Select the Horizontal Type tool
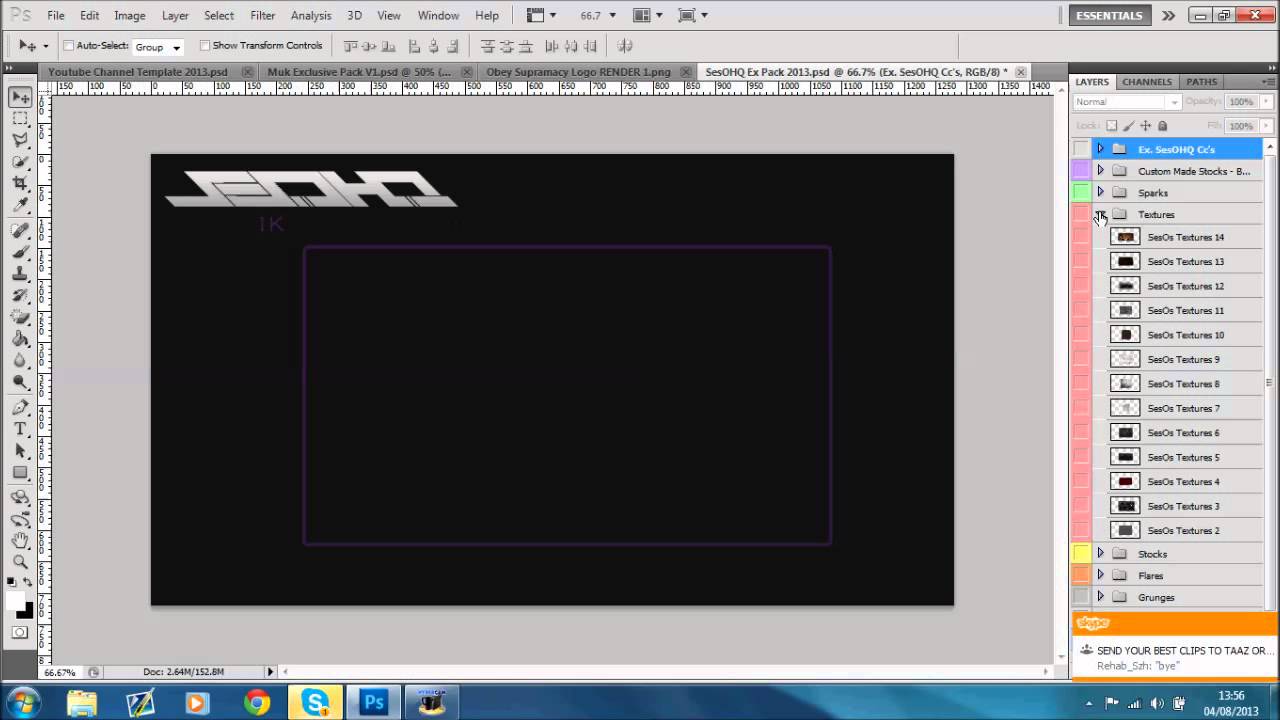The image size is (1280, 720). tap(20, 429)
